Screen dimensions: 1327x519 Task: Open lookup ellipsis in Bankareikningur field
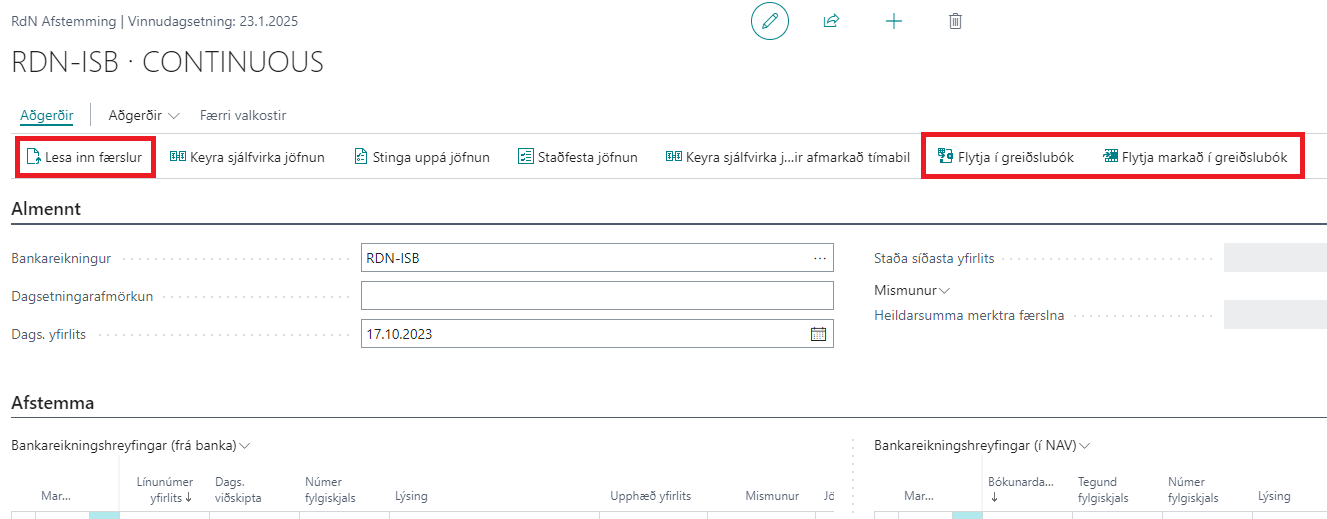pyautogui.click(x=820, y=259)
